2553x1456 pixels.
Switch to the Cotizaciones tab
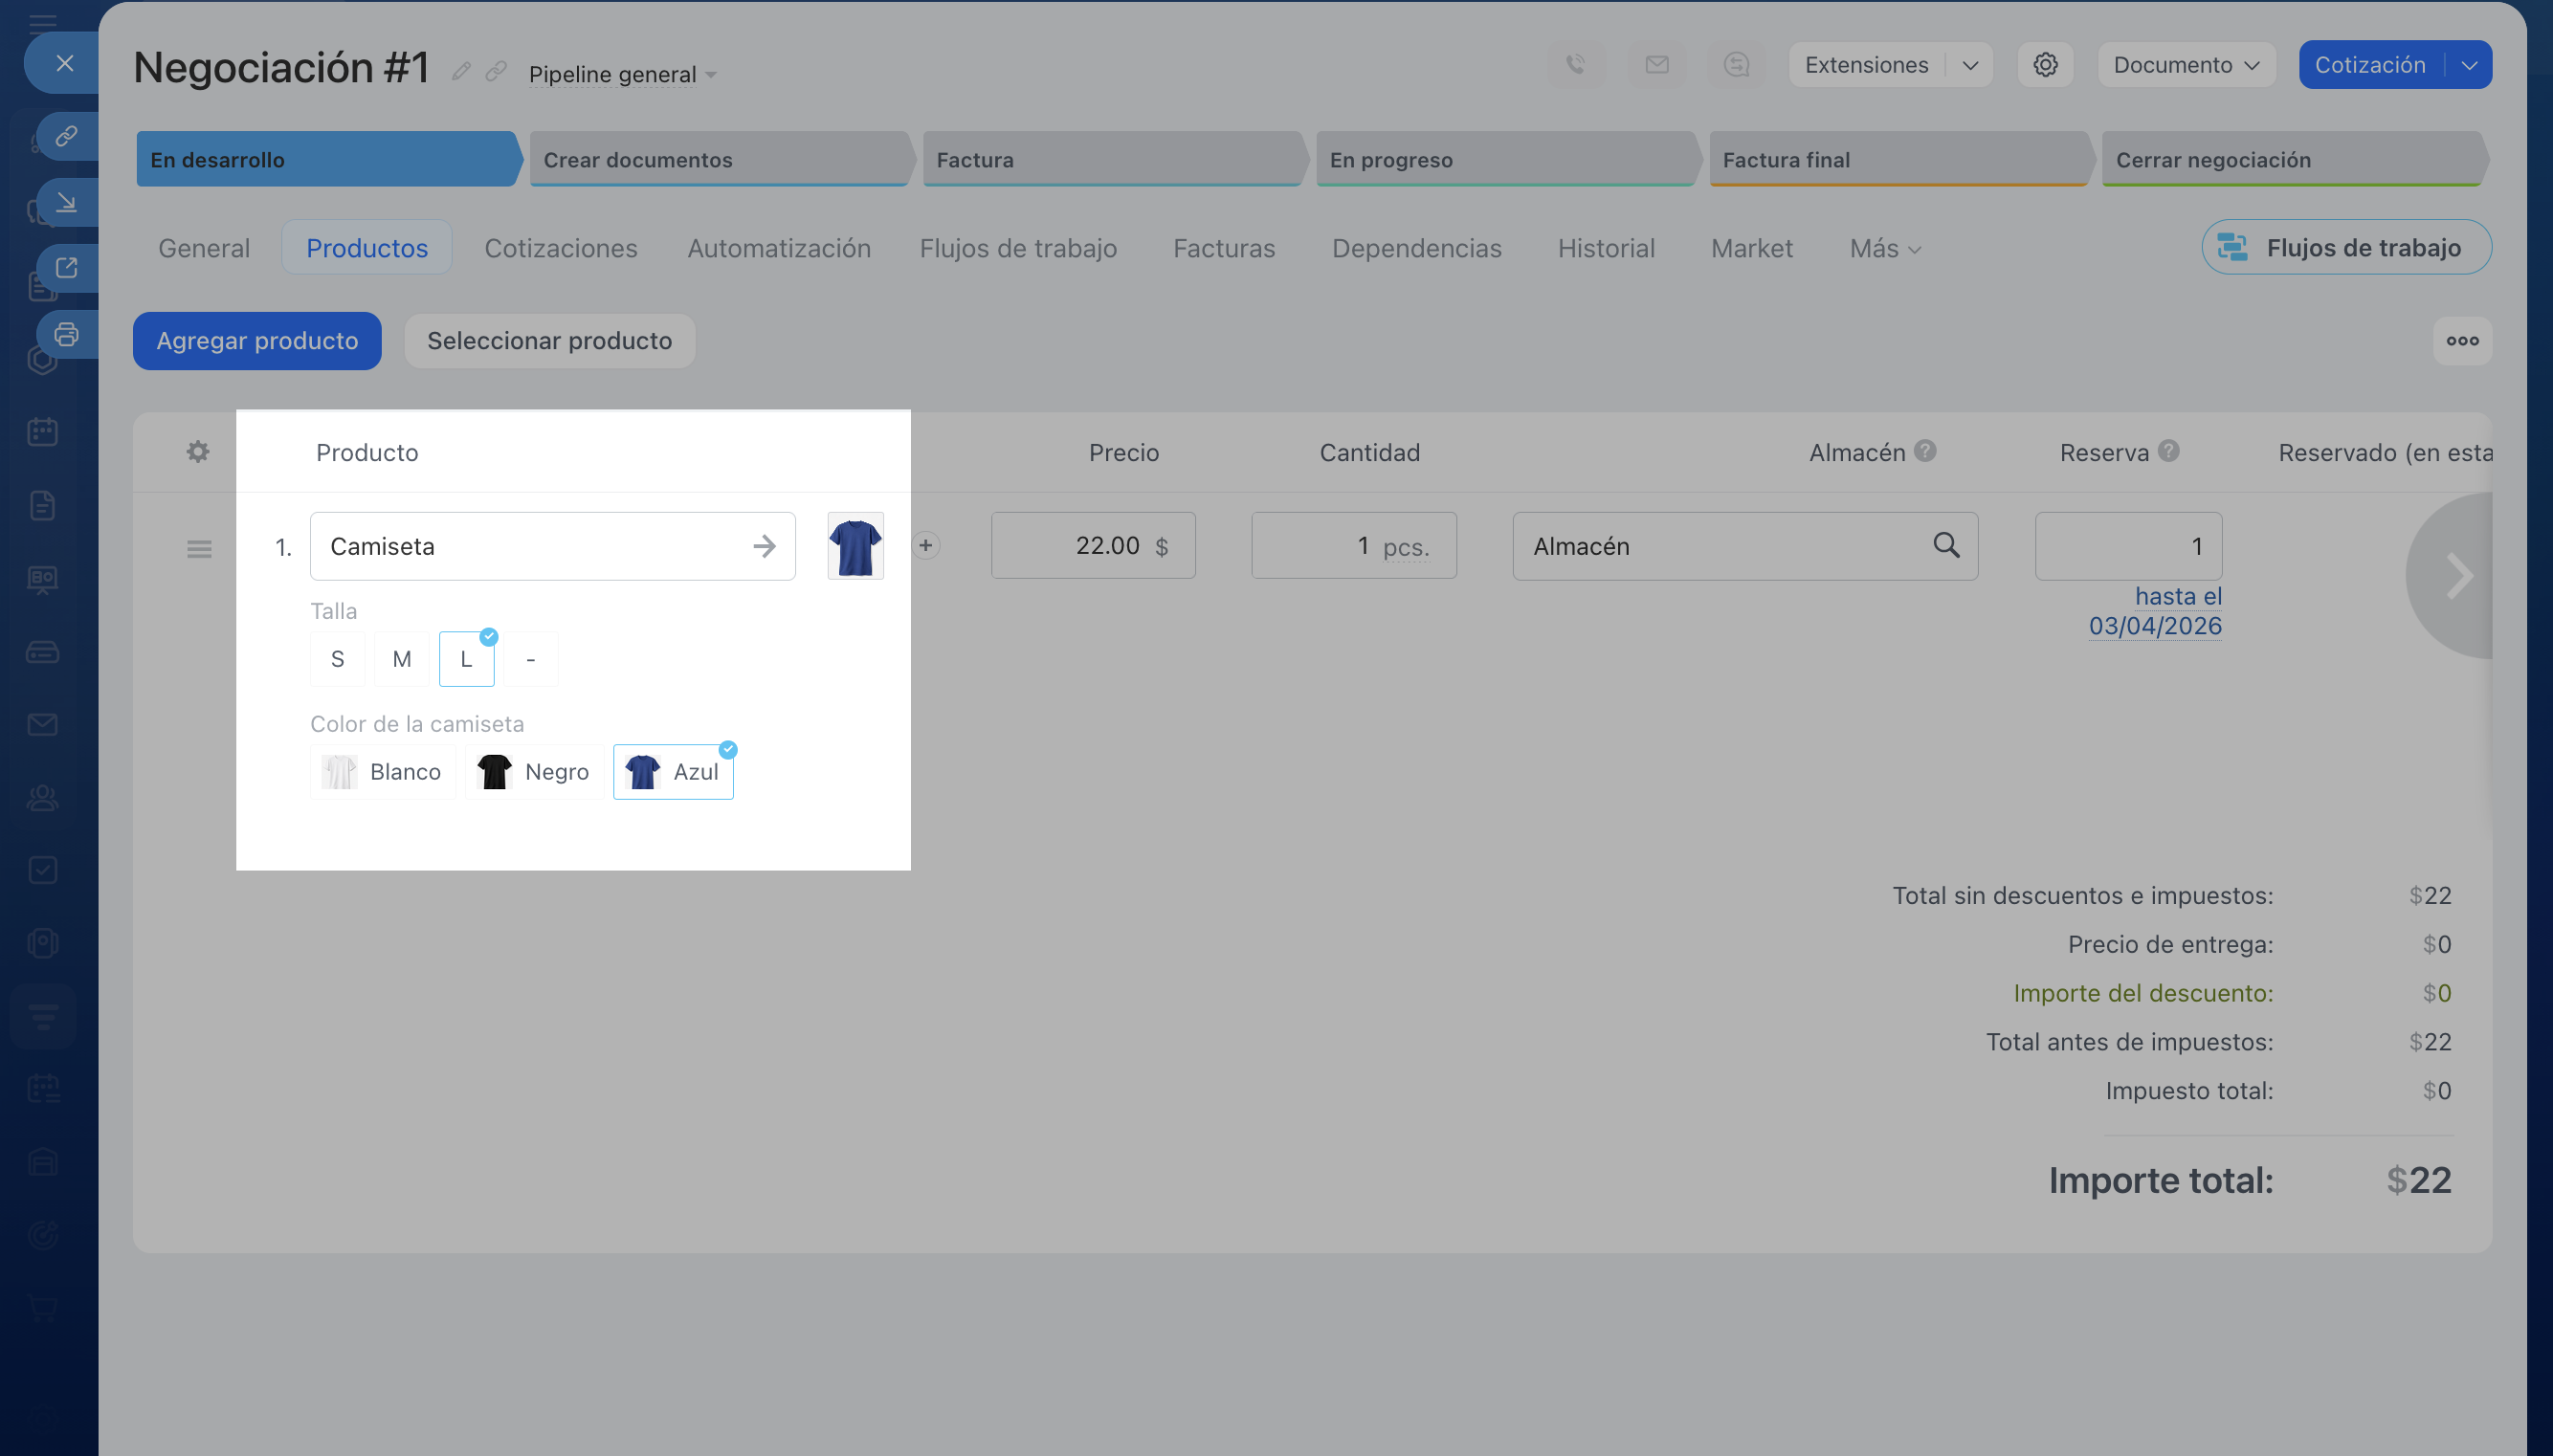(560, 249)
